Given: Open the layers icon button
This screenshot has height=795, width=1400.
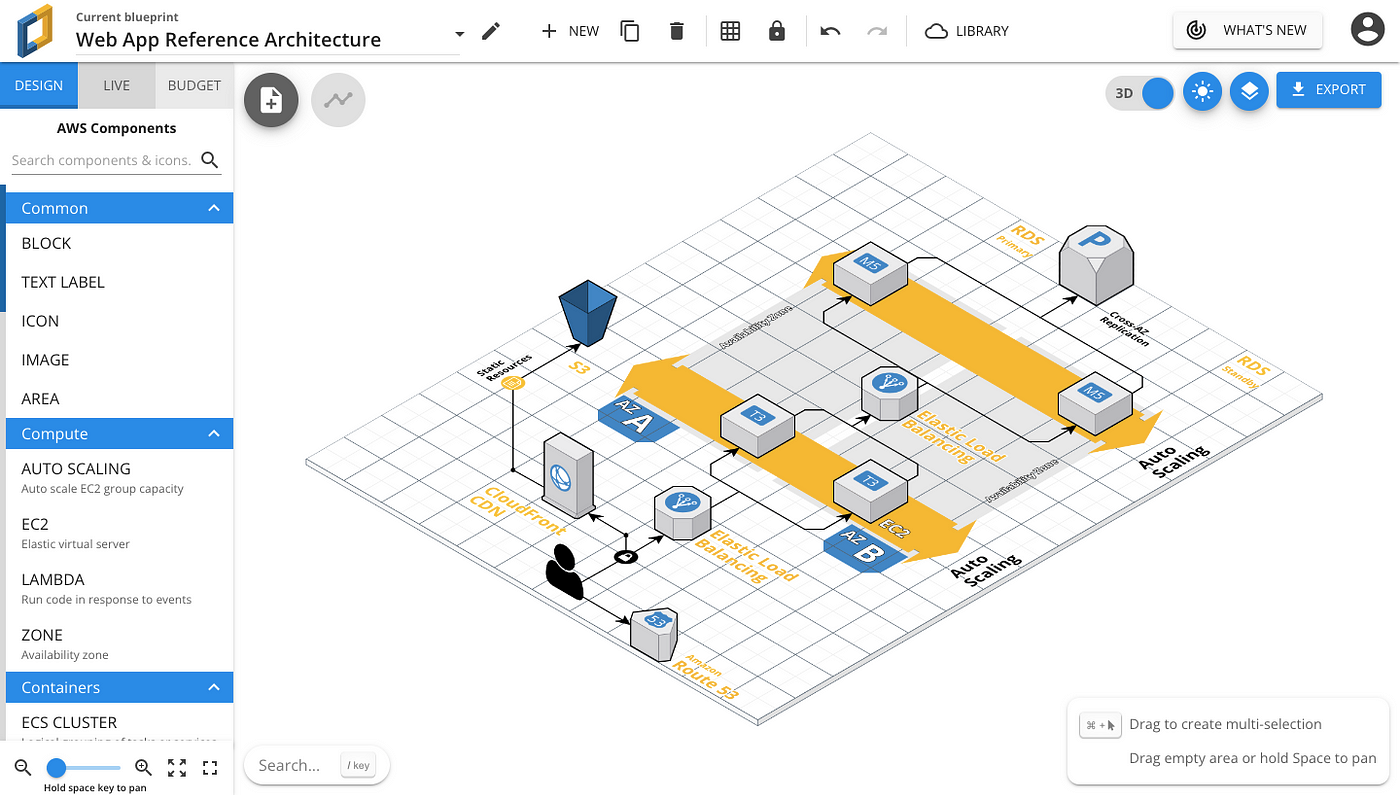Looking at the screenshot, I should [1249, 91].
